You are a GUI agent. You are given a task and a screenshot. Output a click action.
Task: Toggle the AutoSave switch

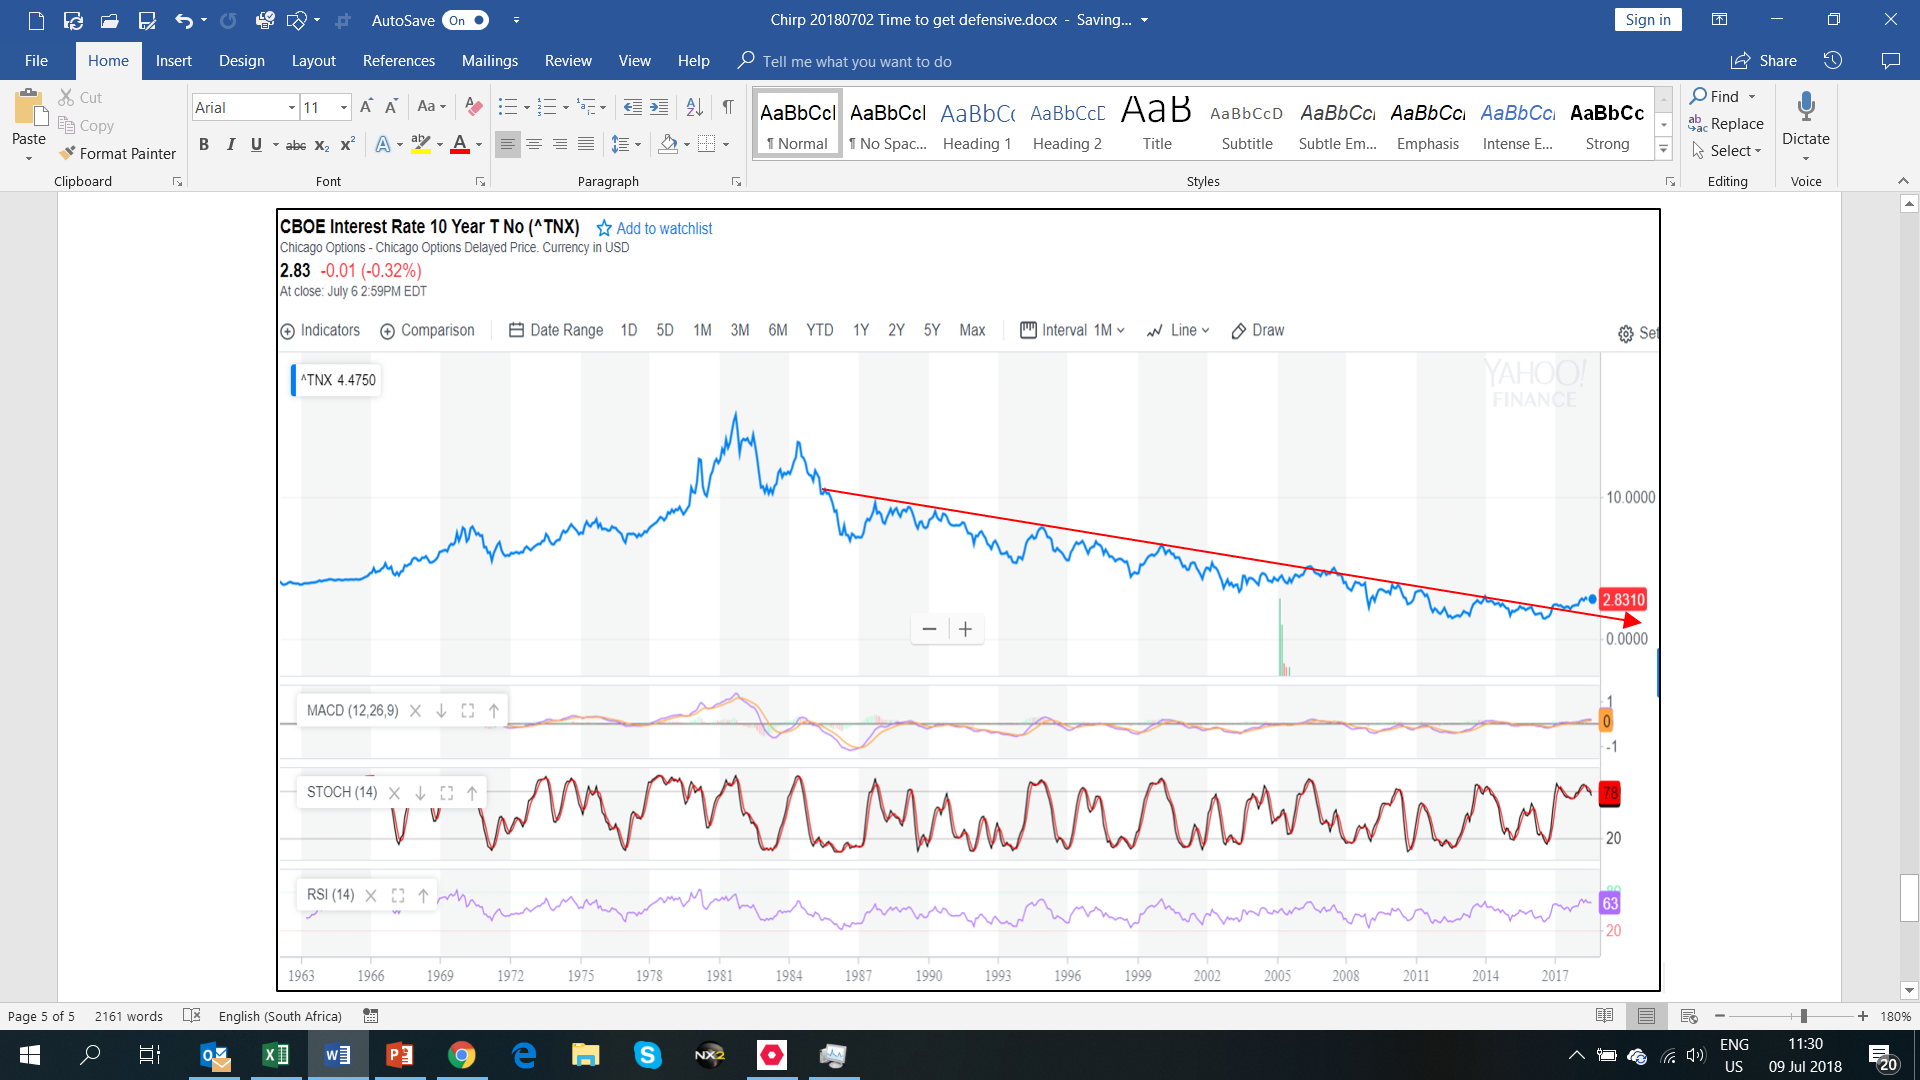467,20
